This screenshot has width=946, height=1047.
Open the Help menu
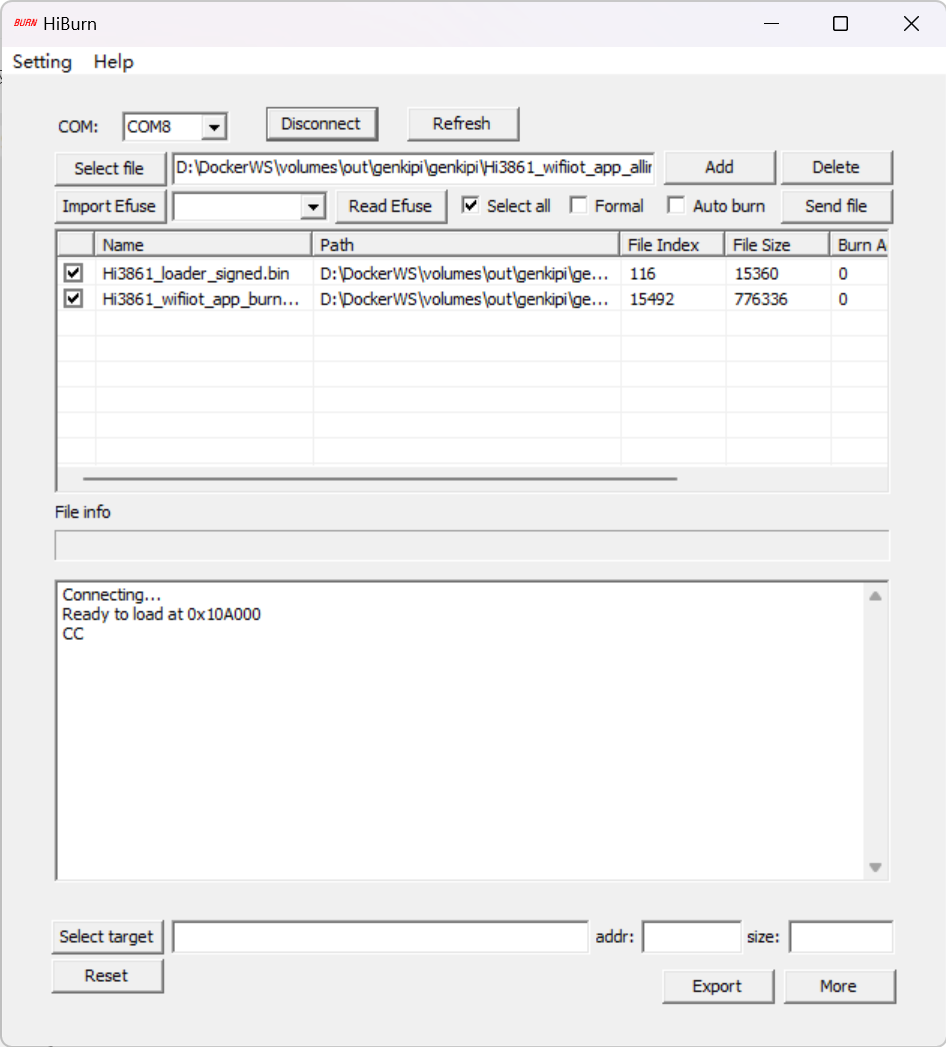coord(113,62)
